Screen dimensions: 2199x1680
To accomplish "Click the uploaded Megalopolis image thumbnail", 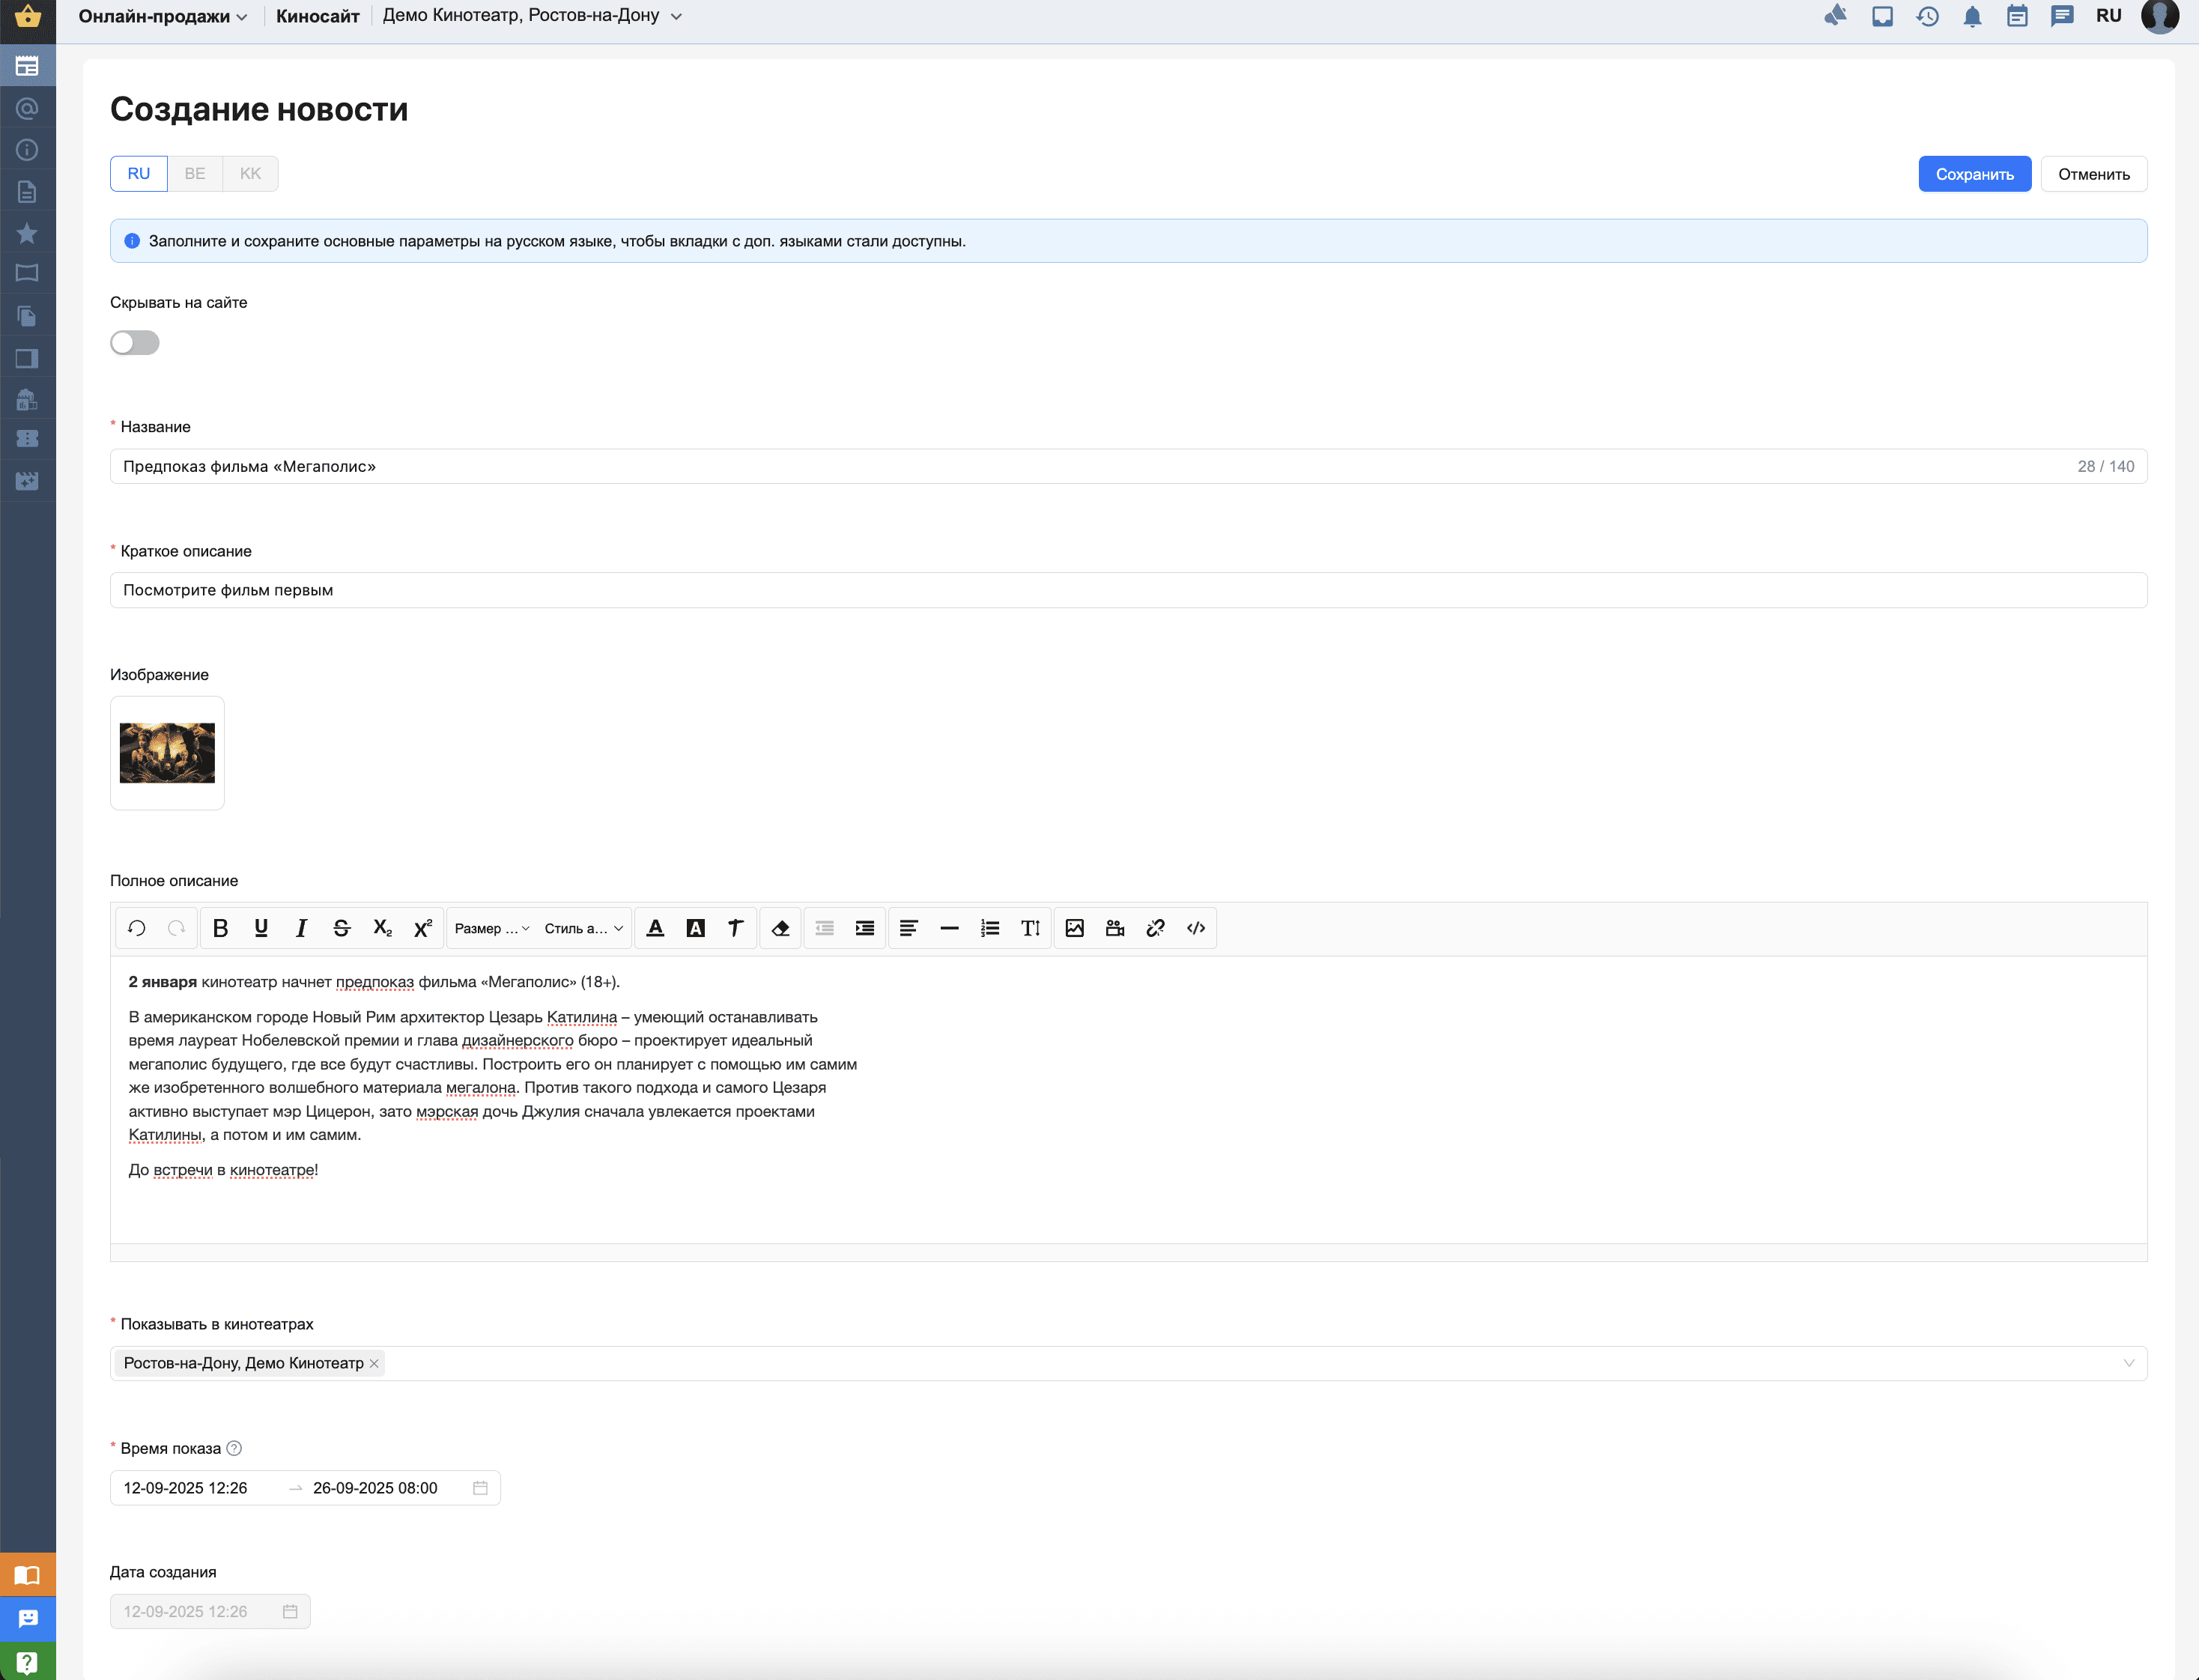I will pos(167,753).
